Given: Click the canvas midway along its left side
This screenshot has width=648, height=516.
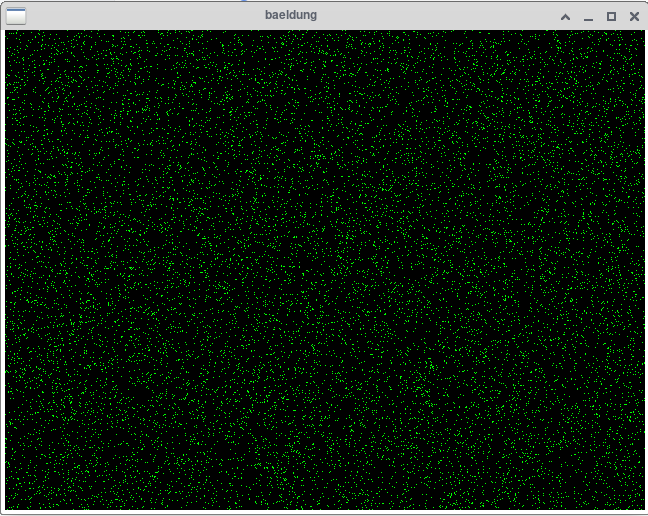Looking at the screenshot, I should coord(8,270).
